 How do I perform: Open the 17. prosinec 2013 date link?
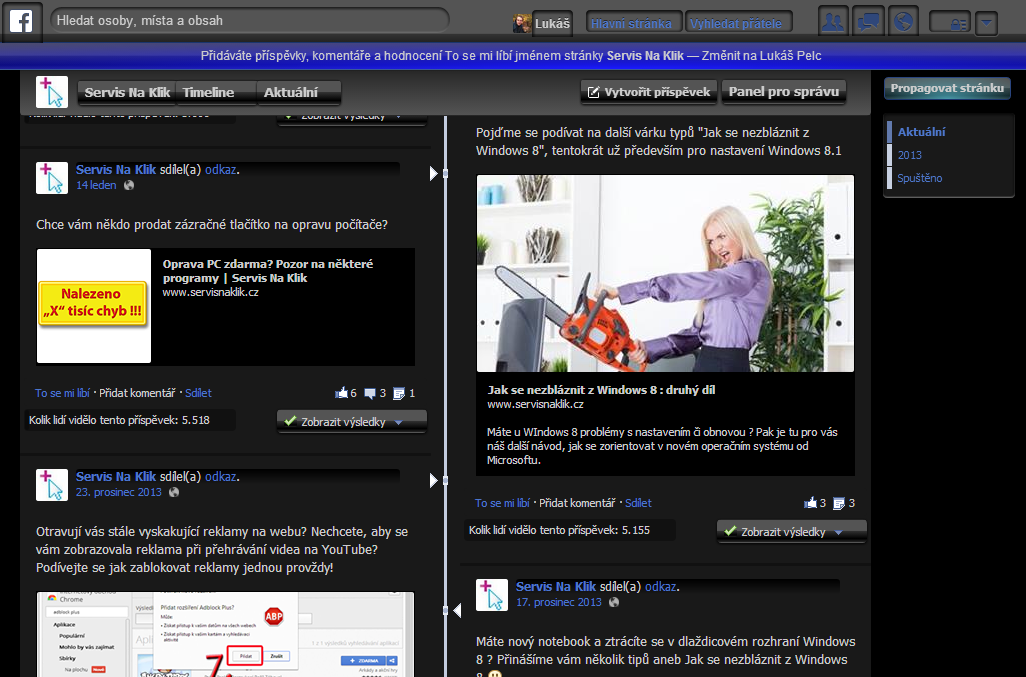[559, 602]
